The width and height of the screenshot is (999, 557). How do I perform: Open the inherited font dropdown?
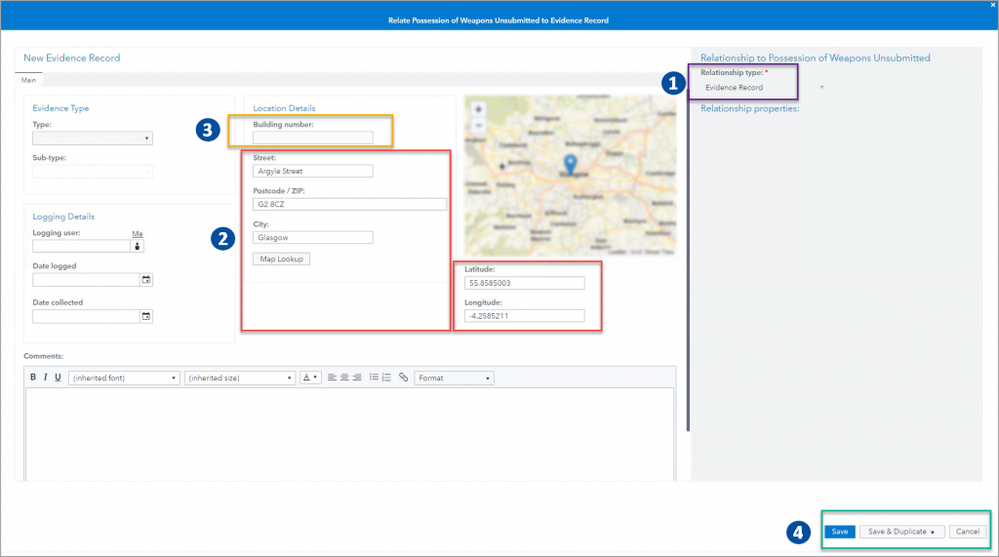pyautogui.click(x=124, y=378)
